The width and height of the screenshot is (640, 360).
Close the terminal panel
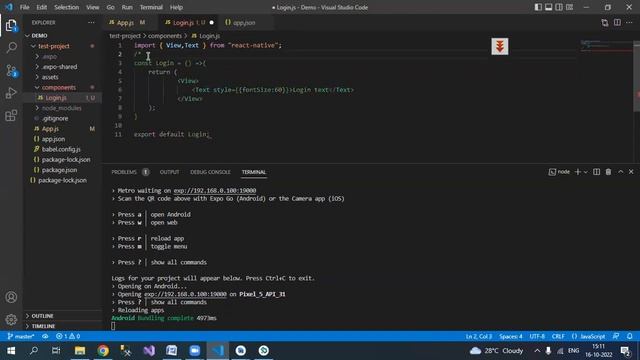pyautogui.click(x=631, y=172)
